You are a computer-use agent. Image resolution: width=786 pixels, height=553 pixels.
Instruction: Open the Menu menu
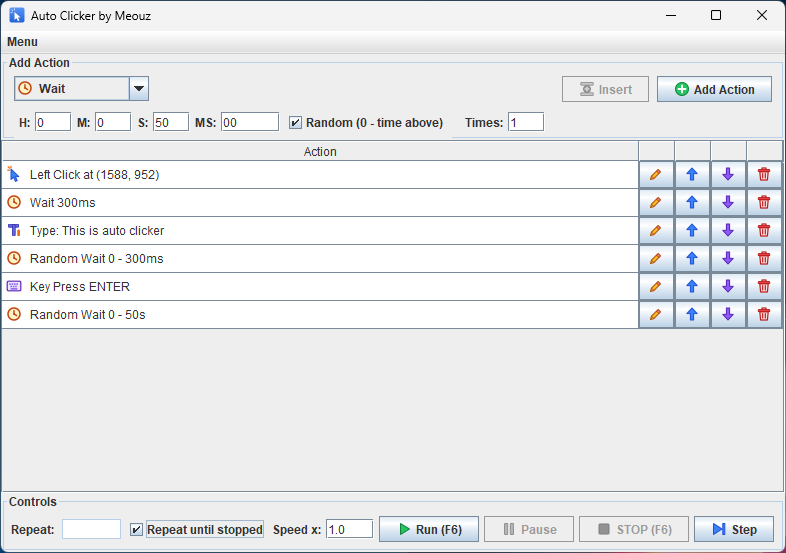point(22,42)
